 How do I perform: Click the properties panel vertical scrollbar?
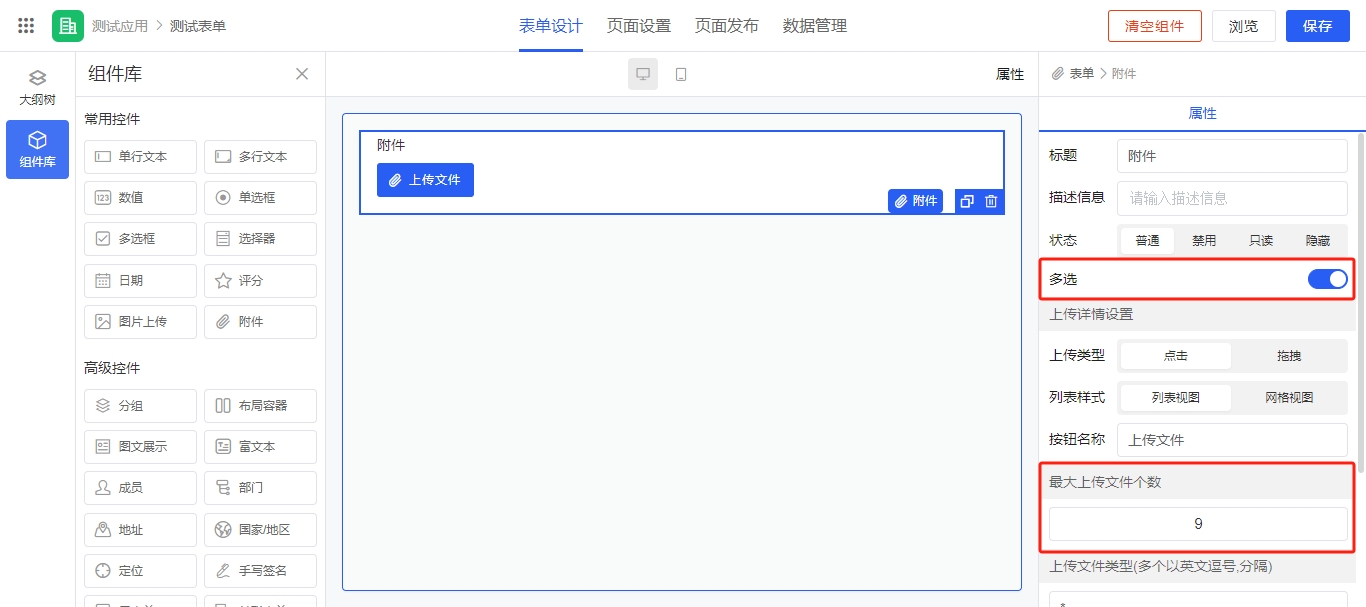[x=1360, y=303]
